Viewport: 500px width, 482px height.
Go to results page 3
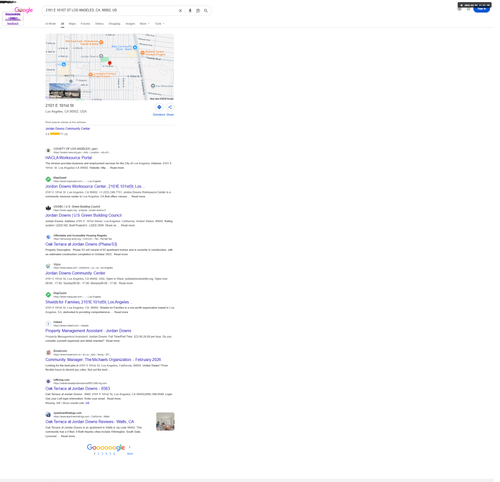102,454
